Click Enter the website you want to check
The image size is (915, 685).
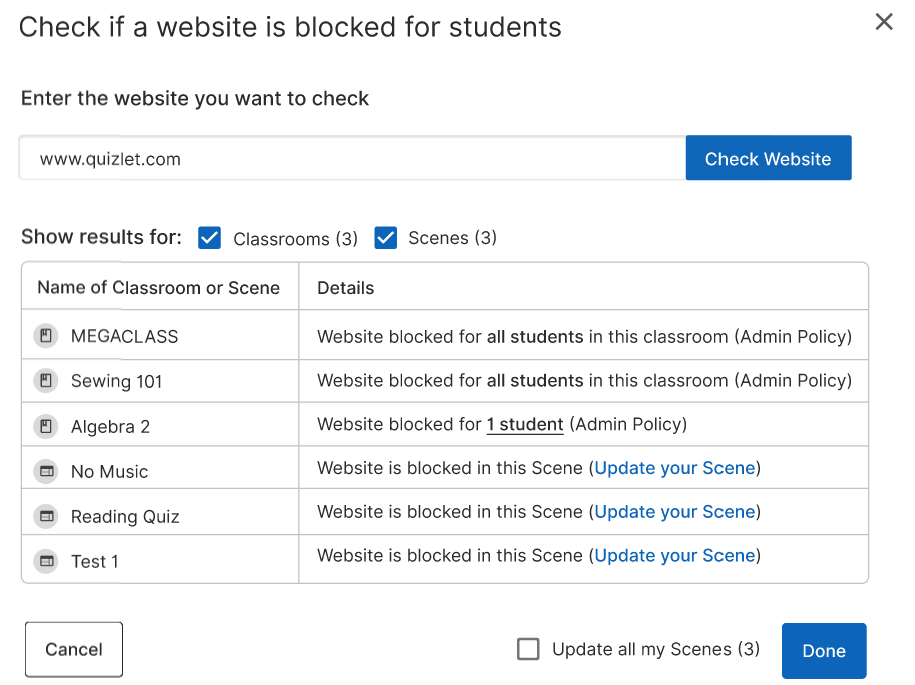pyautogui.click(x=195, y=98)
